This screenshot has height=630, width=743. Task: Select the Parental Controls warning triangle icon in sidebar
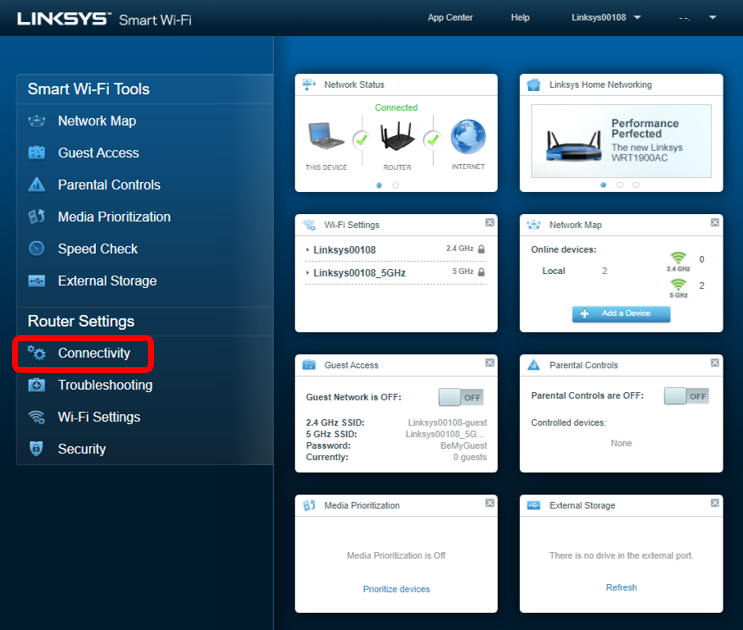[x=36, y=185]
